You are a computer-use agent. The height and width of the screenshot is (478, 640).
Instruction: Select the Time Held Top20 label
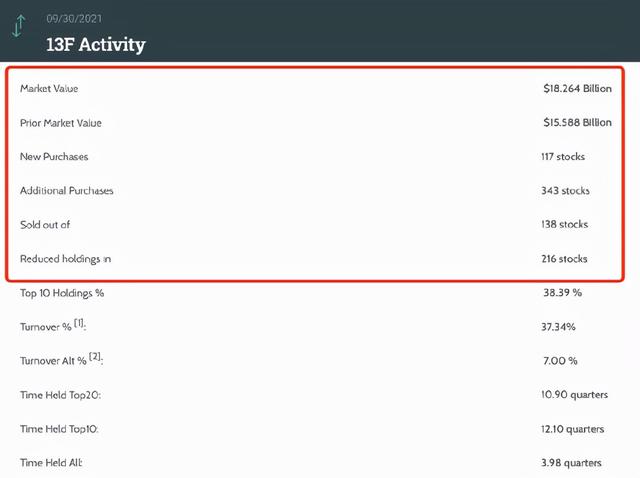click(60, 395)
